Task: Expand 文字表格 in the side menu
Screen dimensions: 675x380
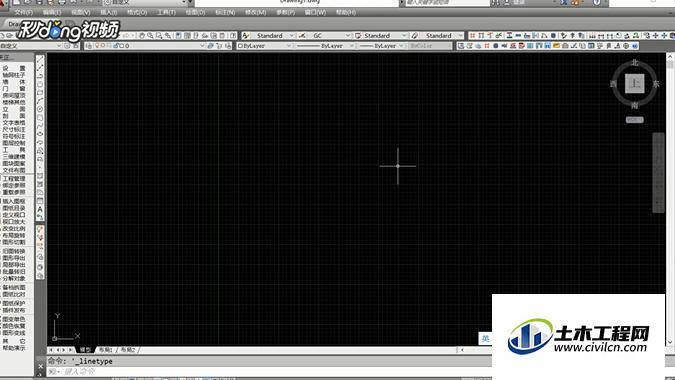Action: (14, 123)
